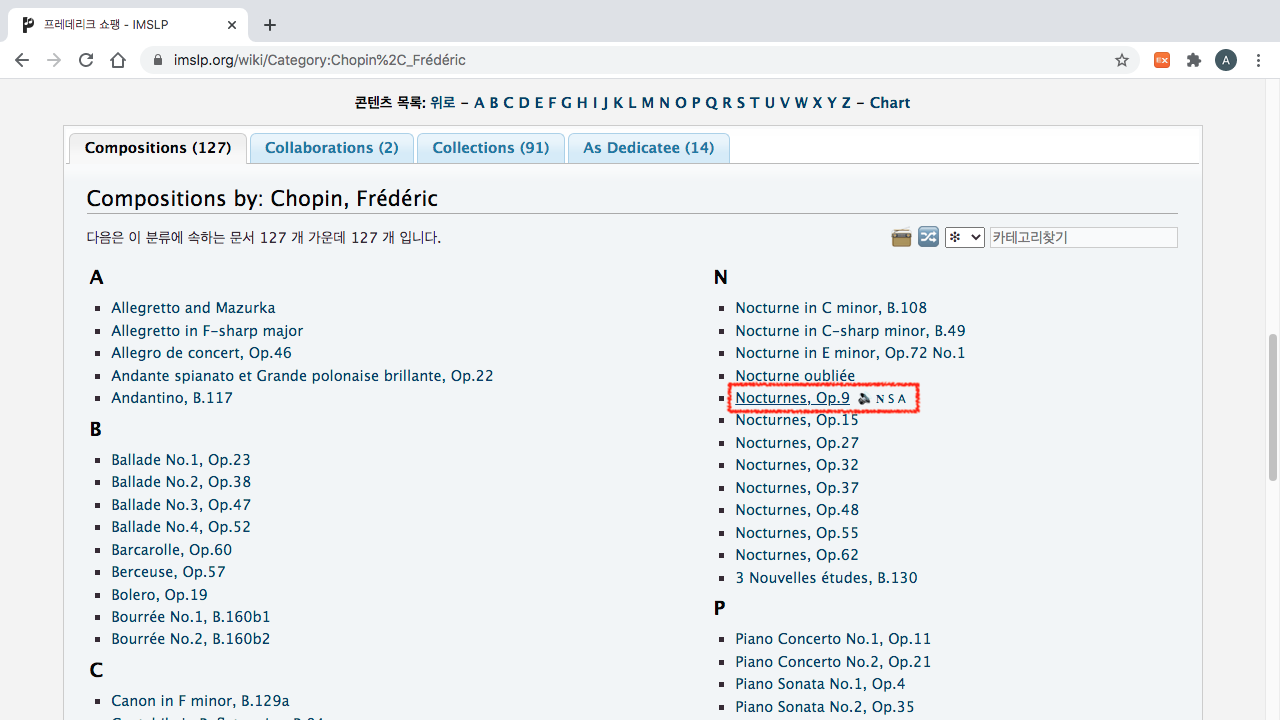Open a new browser tab
The image size is (1280, 720).
tap(270, 25)
